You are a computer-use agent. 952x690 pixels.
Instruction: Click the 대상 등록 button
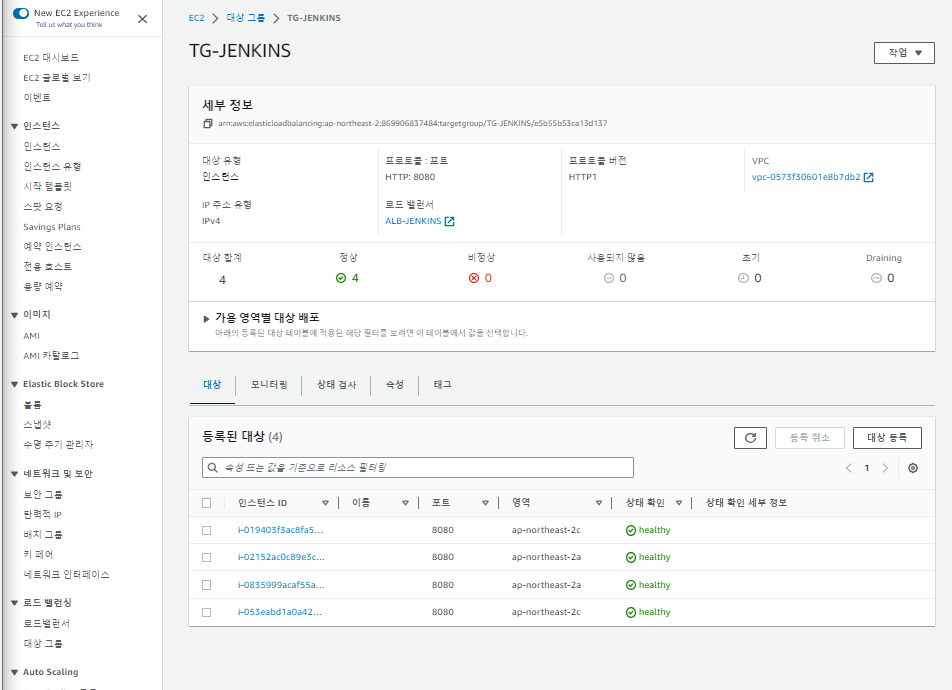[887, 438]
